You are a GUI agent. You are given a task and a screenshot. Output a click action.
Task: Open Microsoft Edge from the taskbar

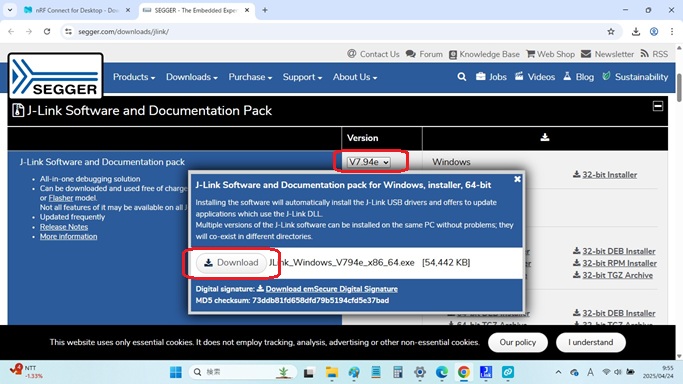tap(442, 372)
